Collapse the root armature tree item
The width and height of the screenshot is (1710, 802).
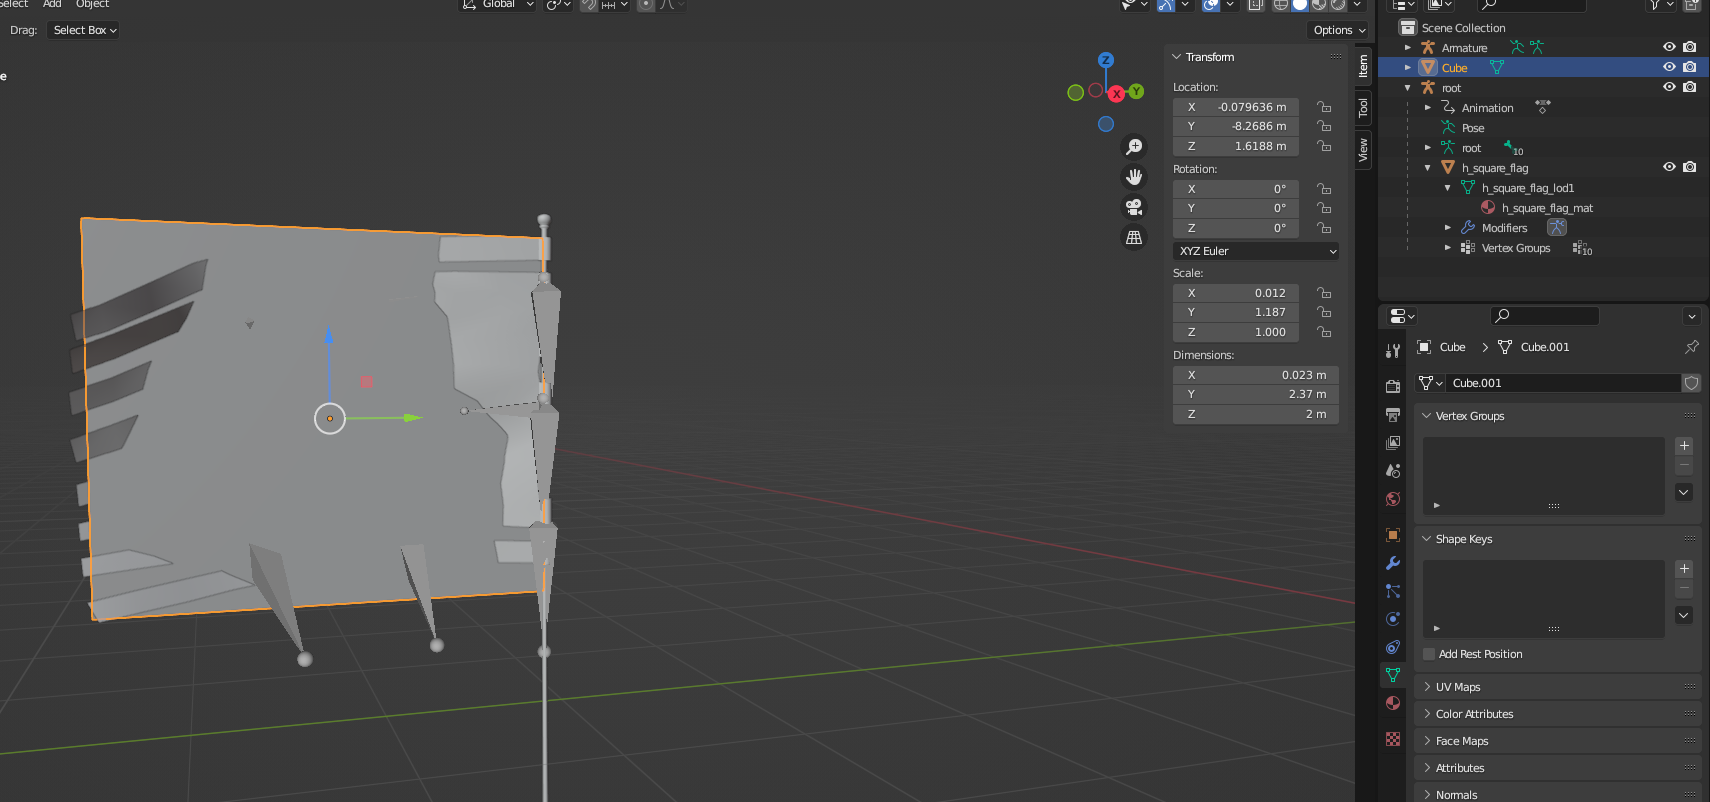point(1408,88)
